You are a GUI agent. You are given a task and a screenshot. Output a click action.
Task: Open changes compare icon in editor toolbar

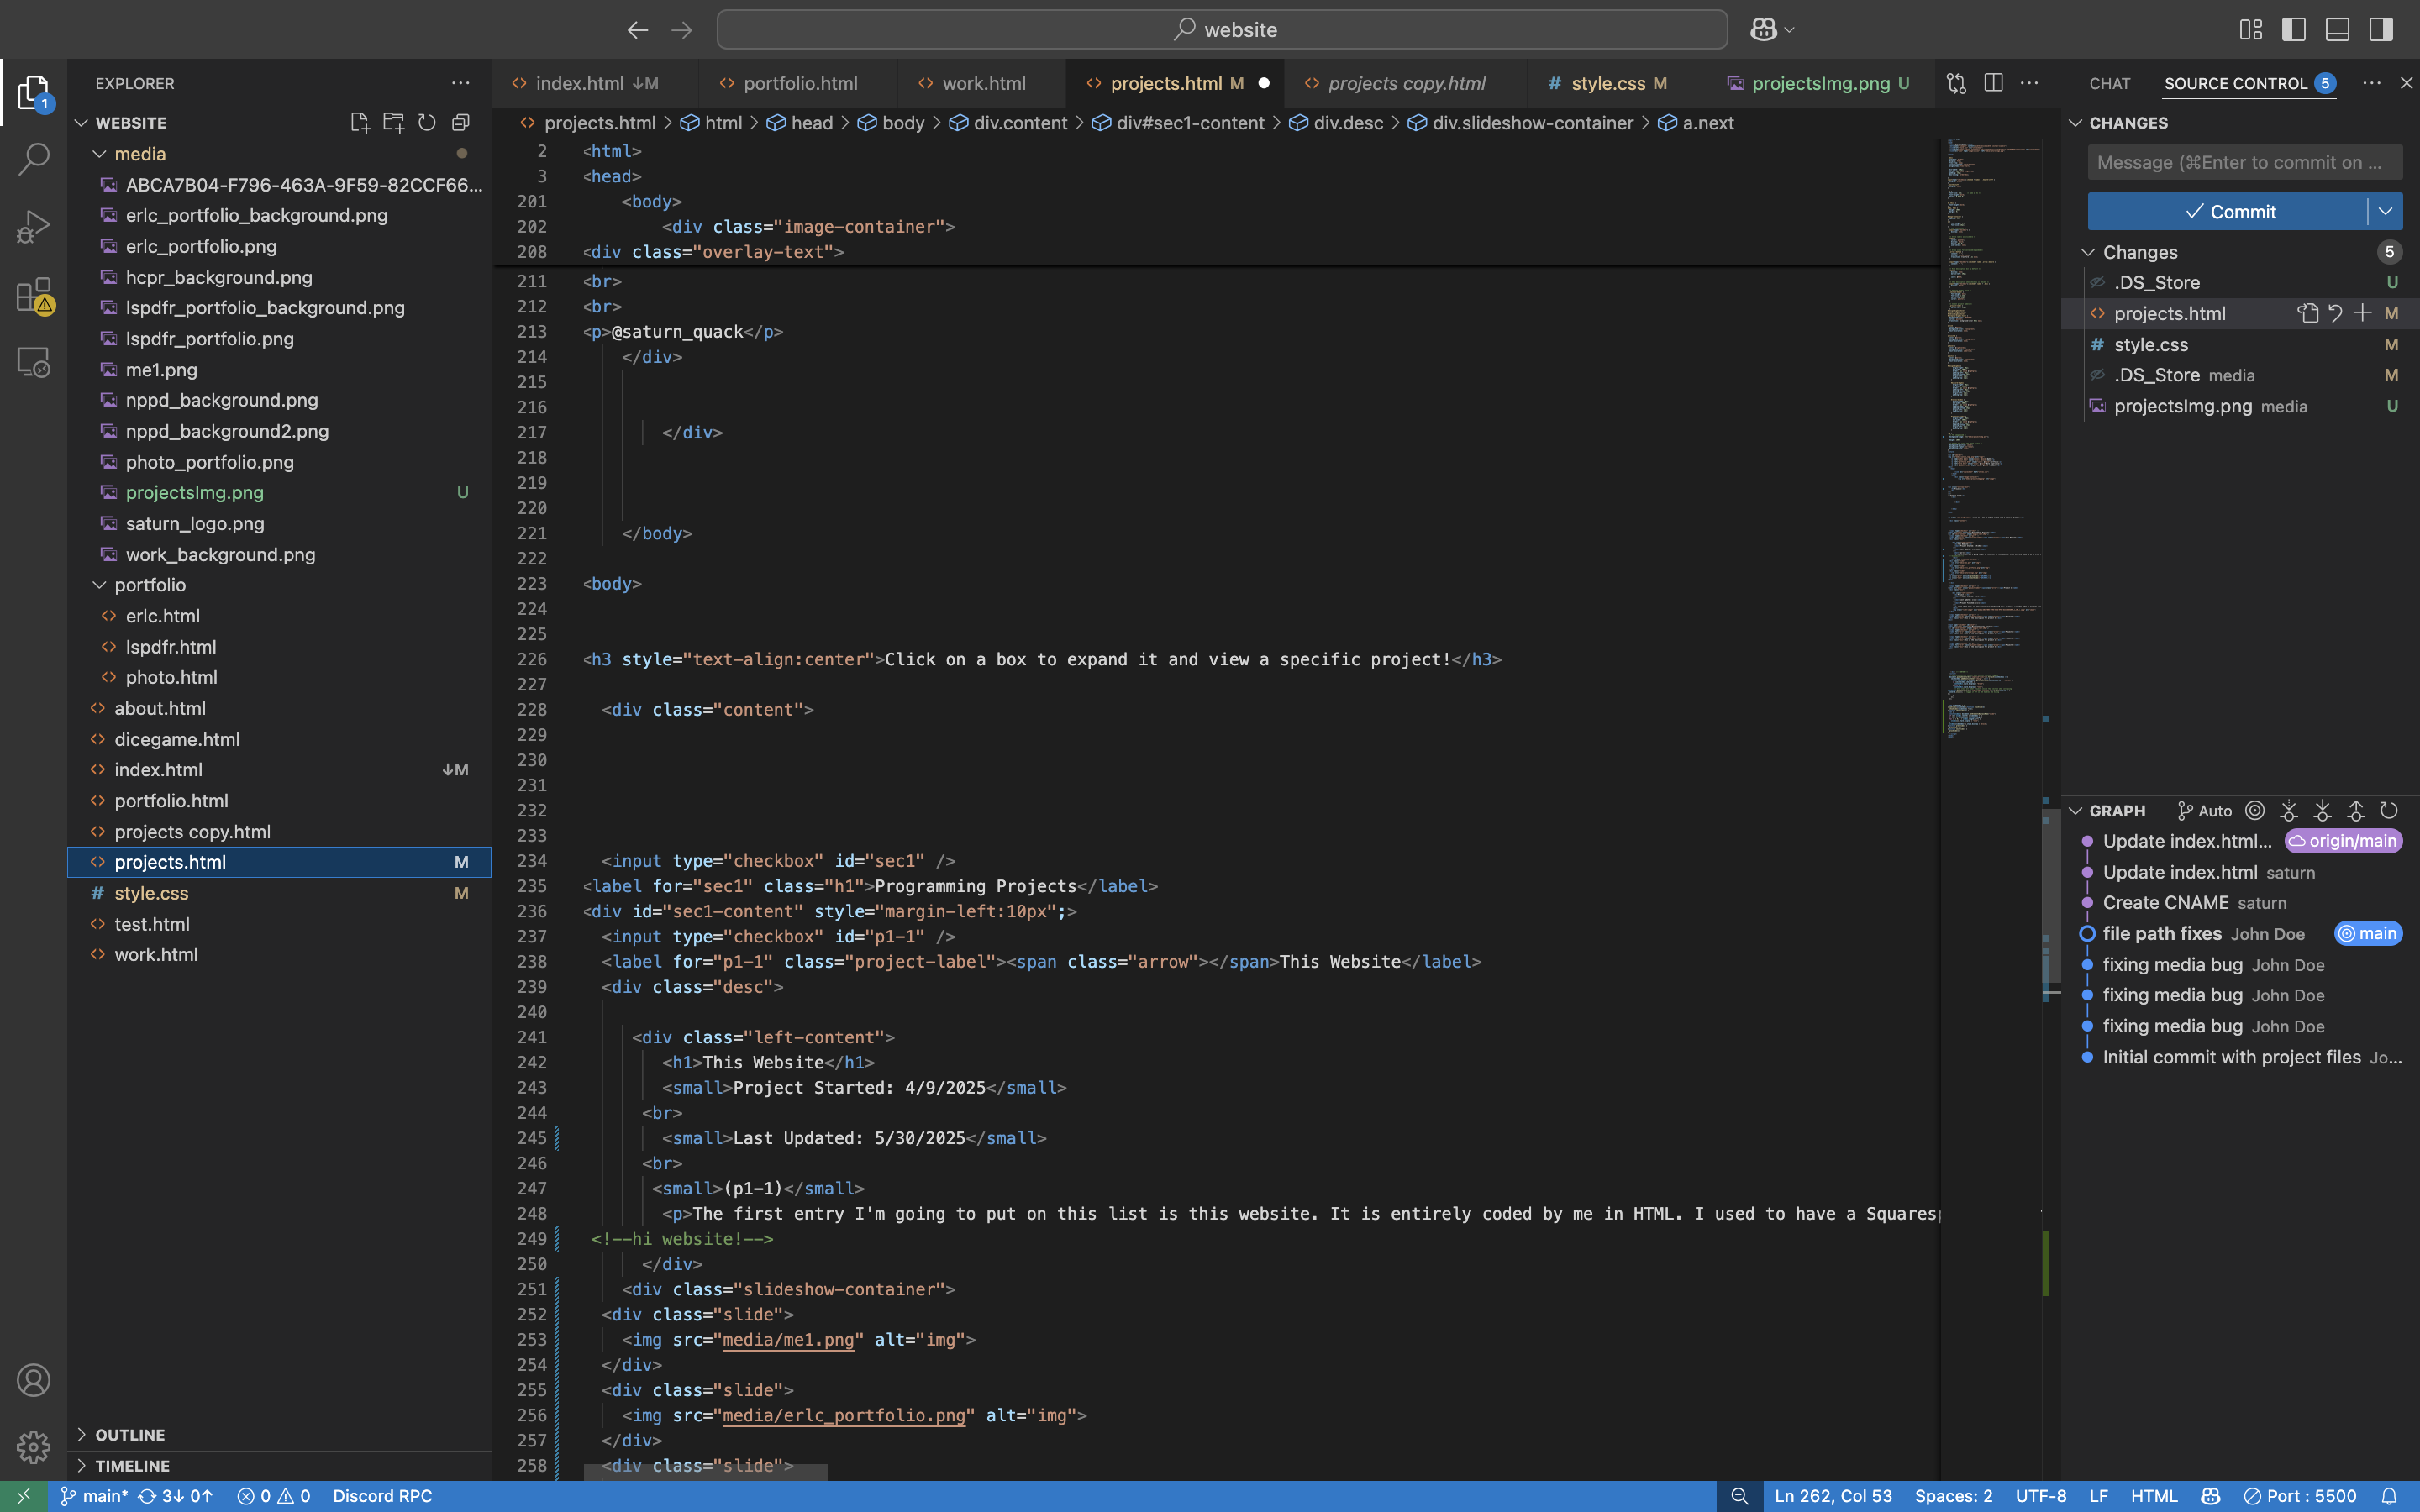click(x=1957, y=83)
